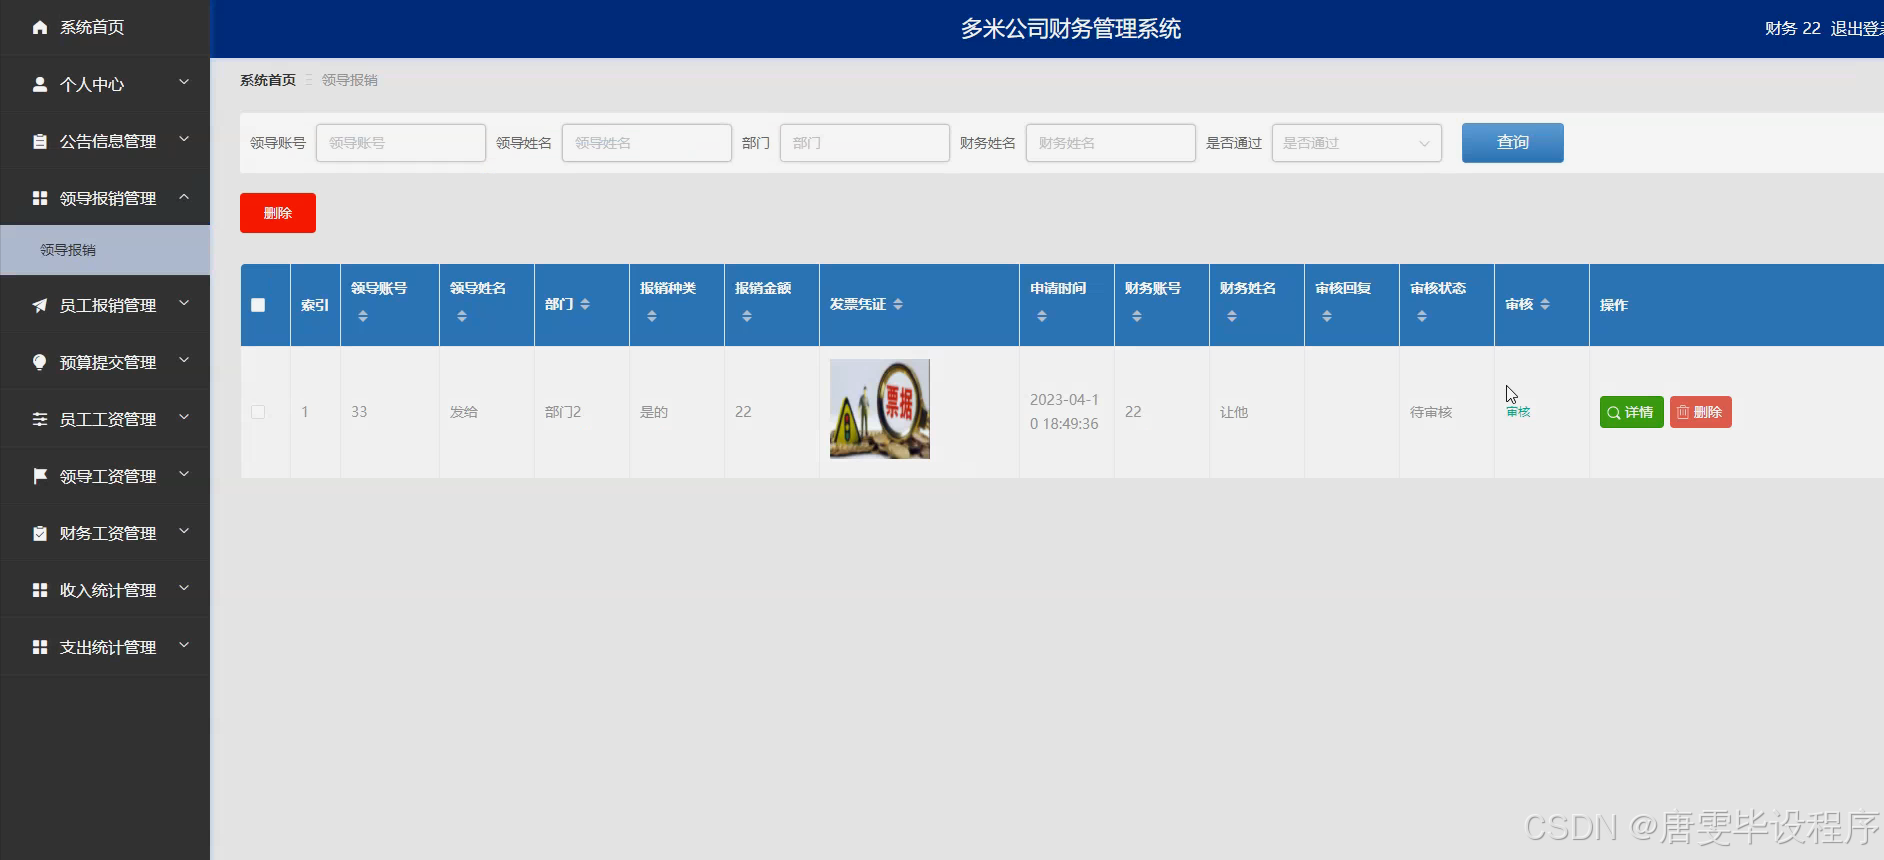1884x860 pixels.
Task: Click the sliders icon for 员工工资管理
Action: click(x=39, y=419)
